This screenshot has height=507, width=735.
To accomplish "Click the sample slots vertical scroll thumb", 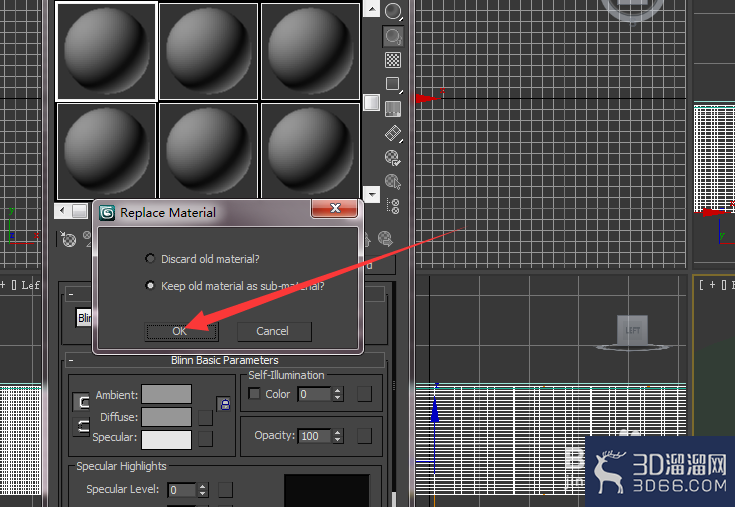I will pyautogui.click(x=372, y=103).
